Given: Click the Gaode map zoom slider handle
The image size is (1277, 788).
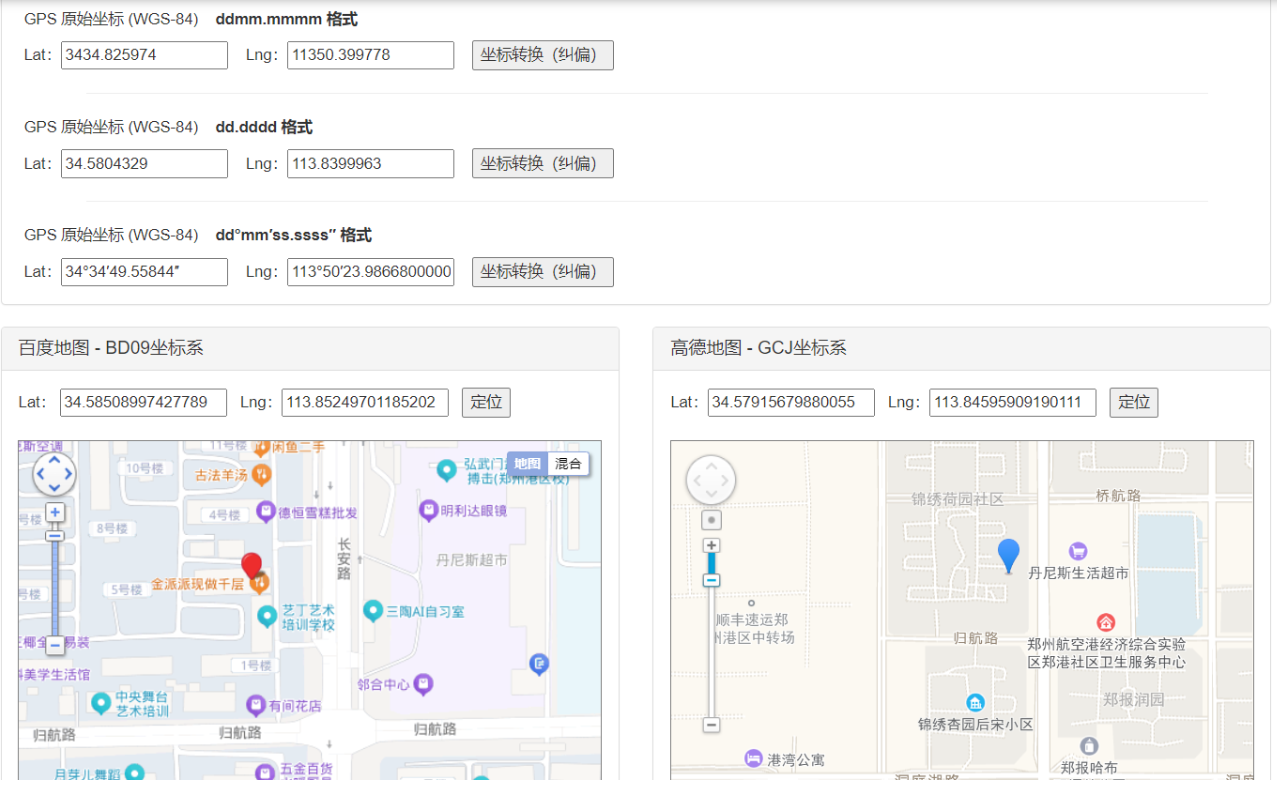Looking at the screenshot, I should click(711, 580).
